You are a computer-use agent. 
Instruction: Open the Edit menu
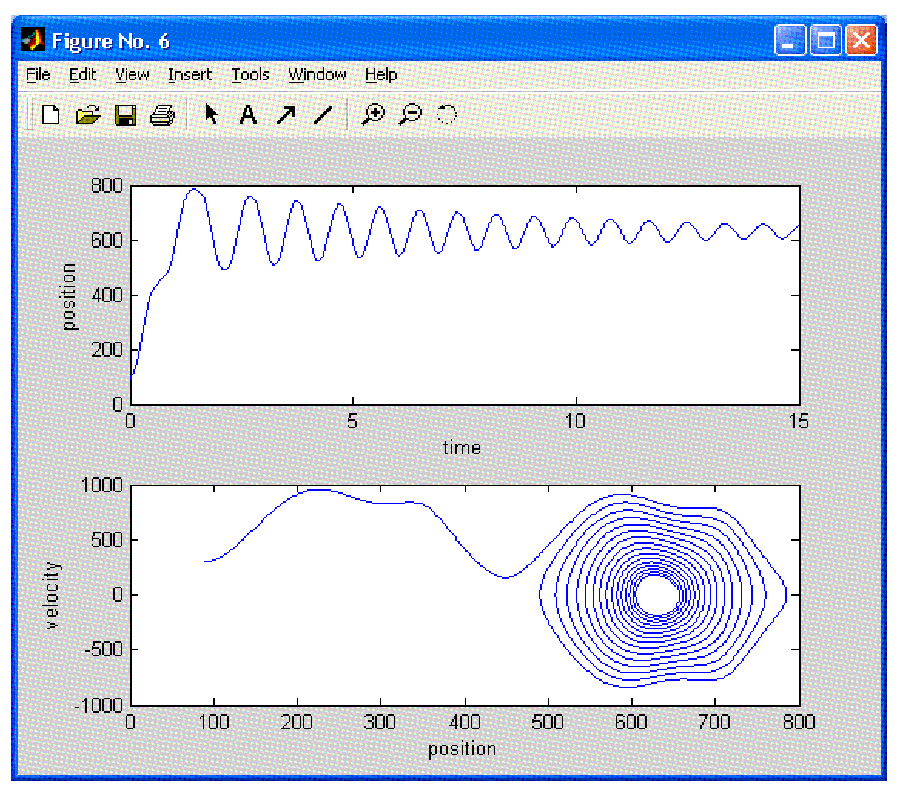(82, 75)
